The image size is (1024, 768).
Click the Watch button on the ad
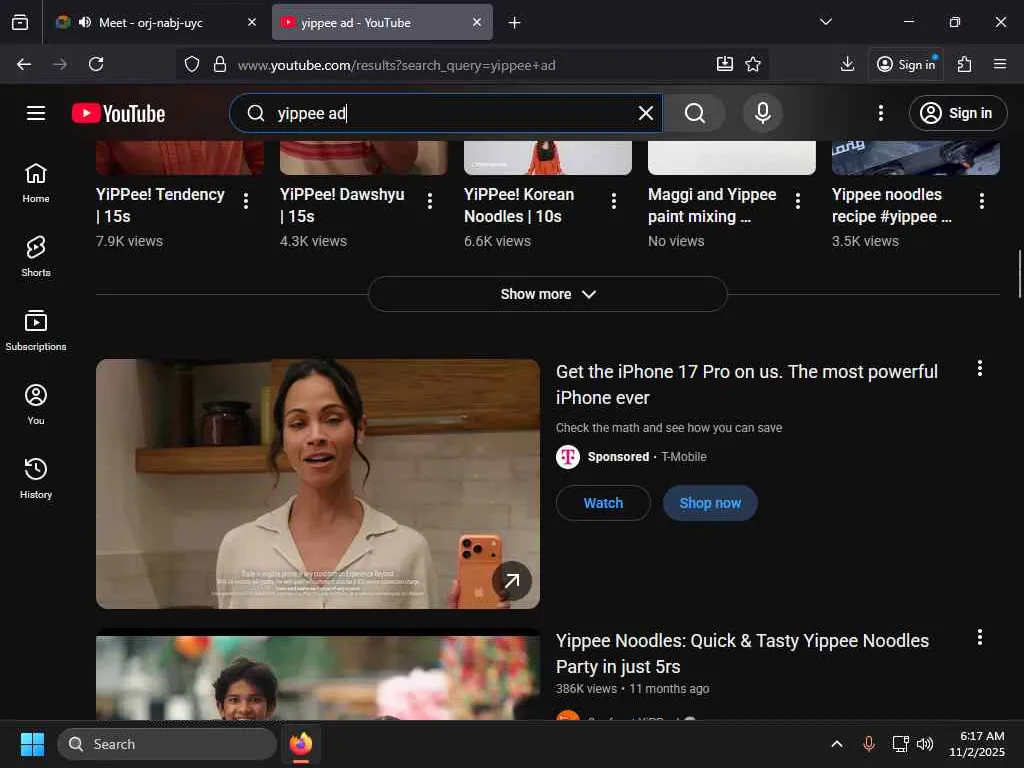[603, 503]
